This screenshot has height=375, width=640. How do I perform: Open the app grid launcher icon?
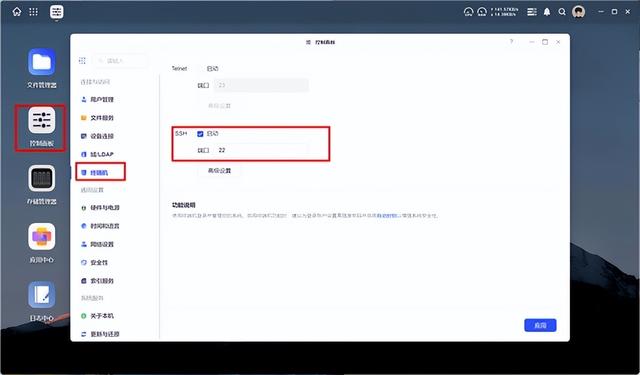click(33, 12)
